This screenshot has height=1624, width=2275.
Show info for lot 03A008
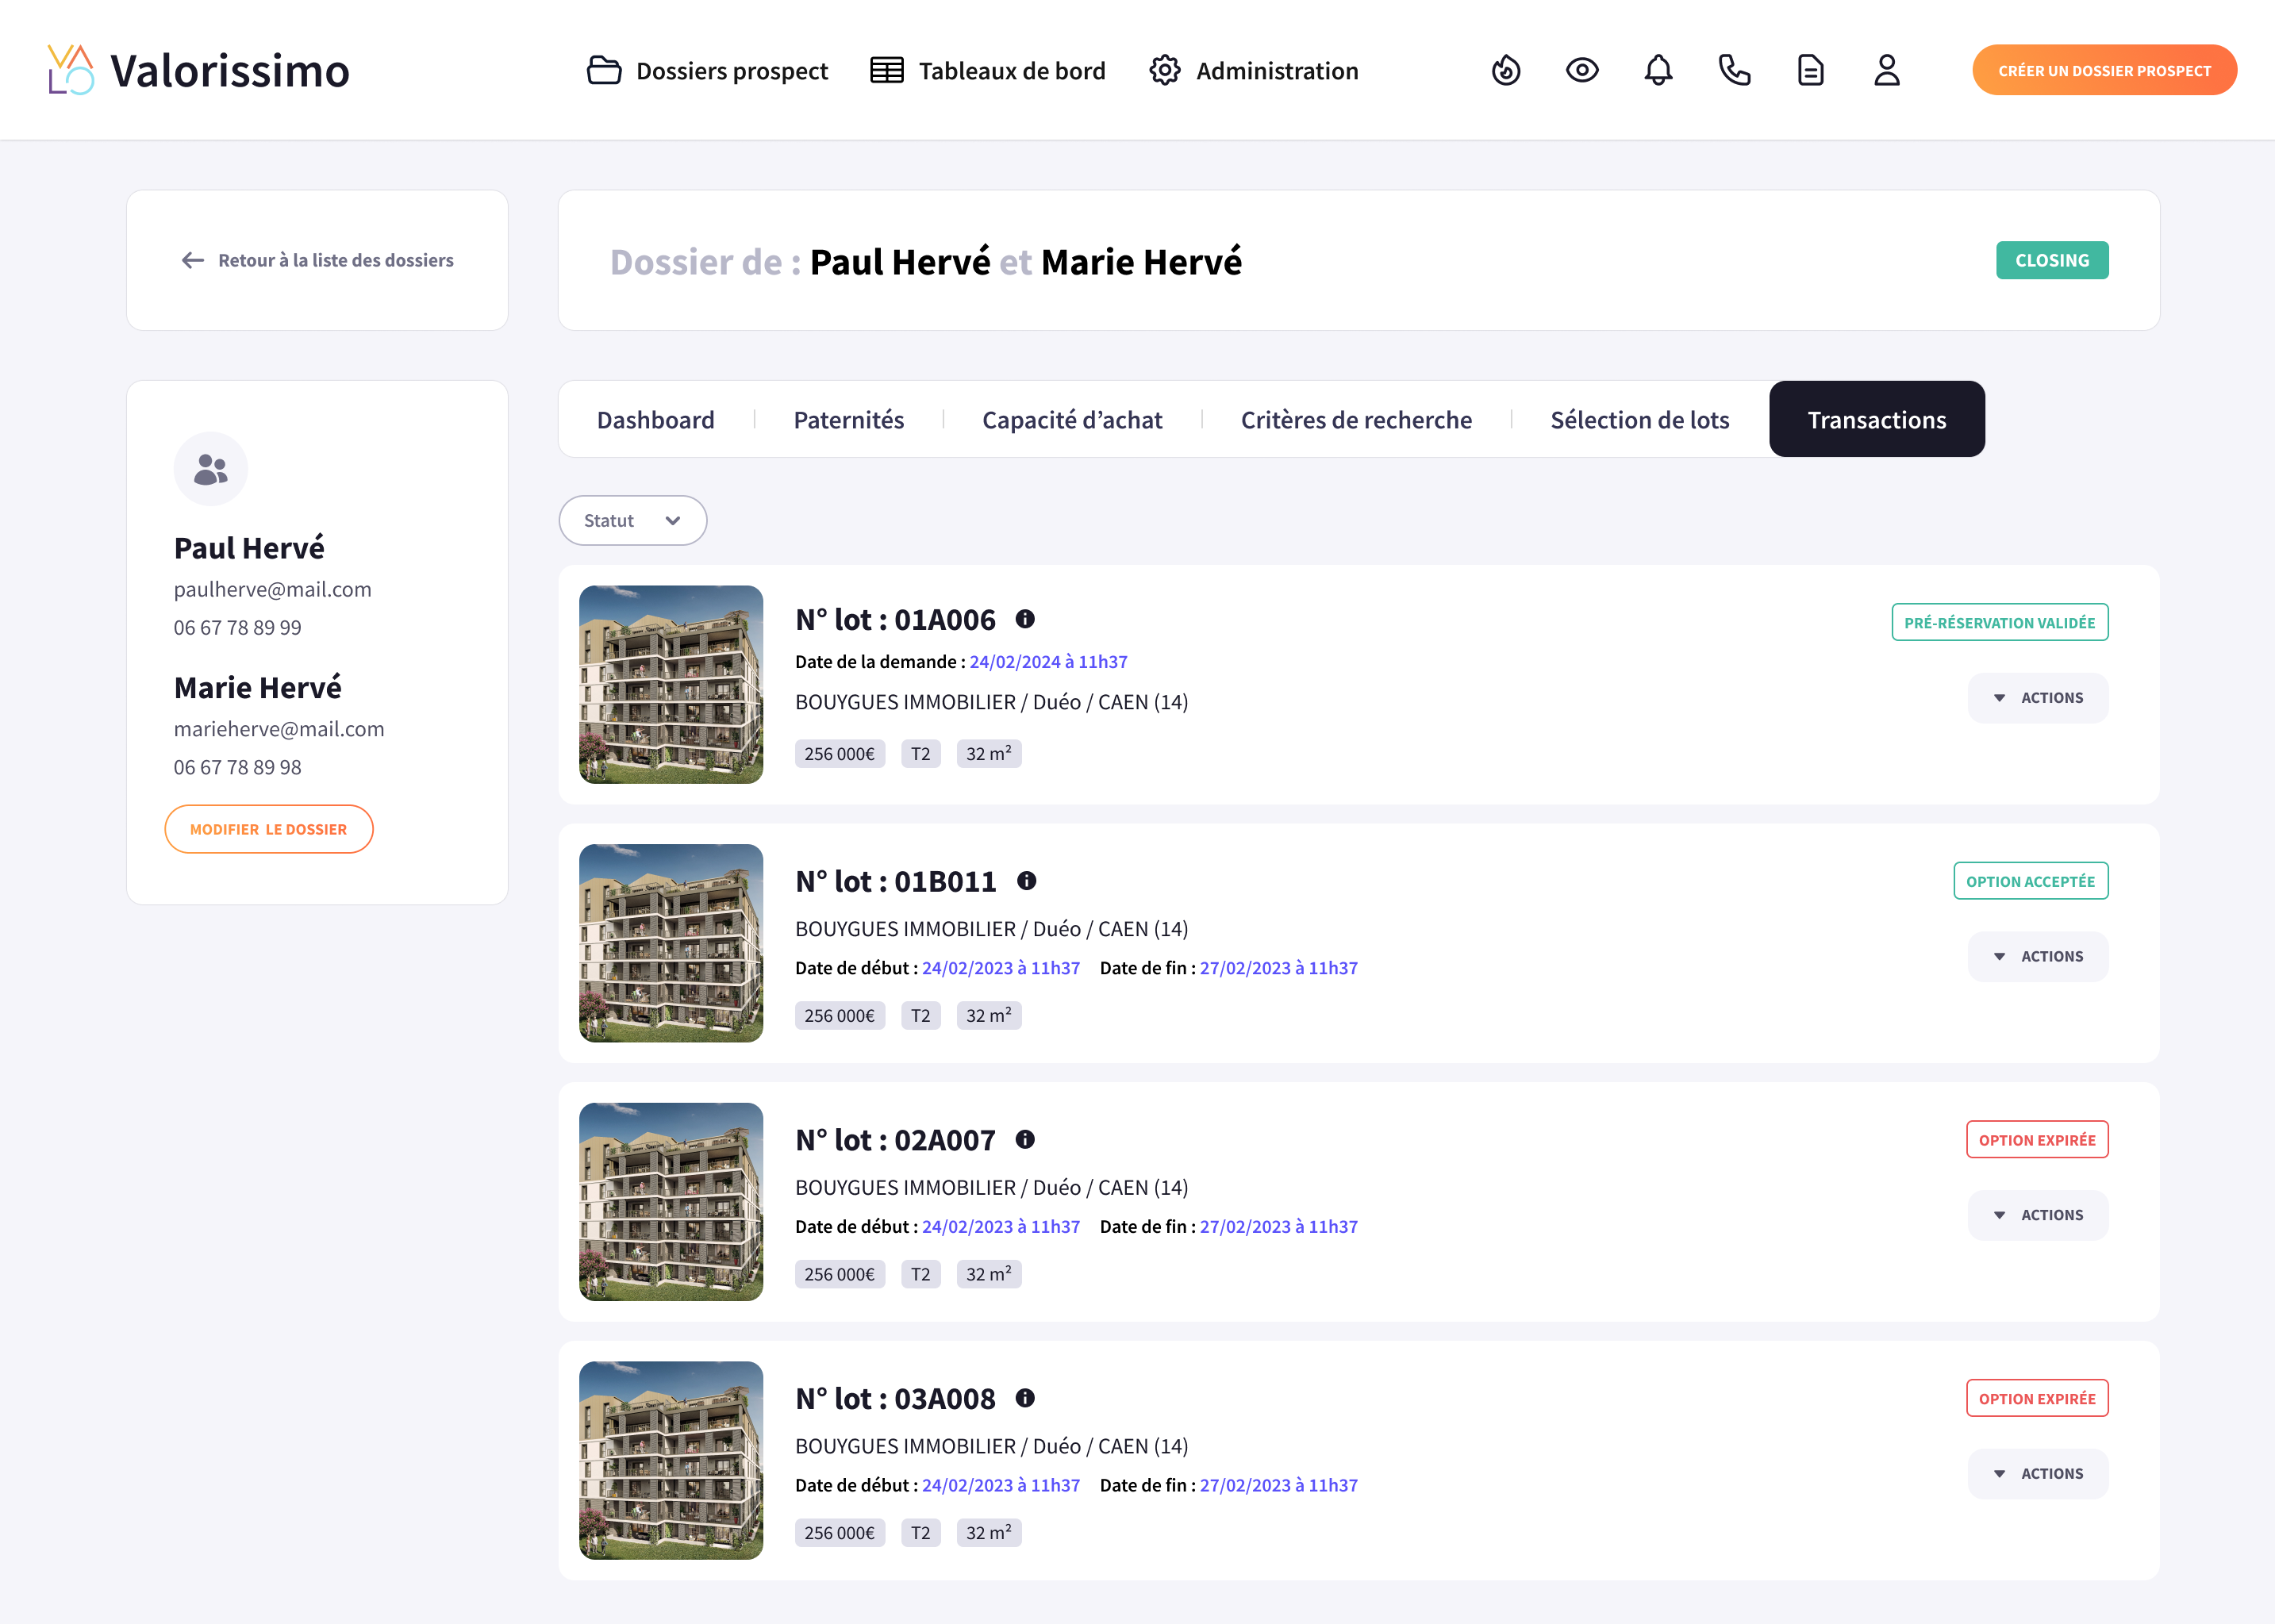pos(1025,1398)
